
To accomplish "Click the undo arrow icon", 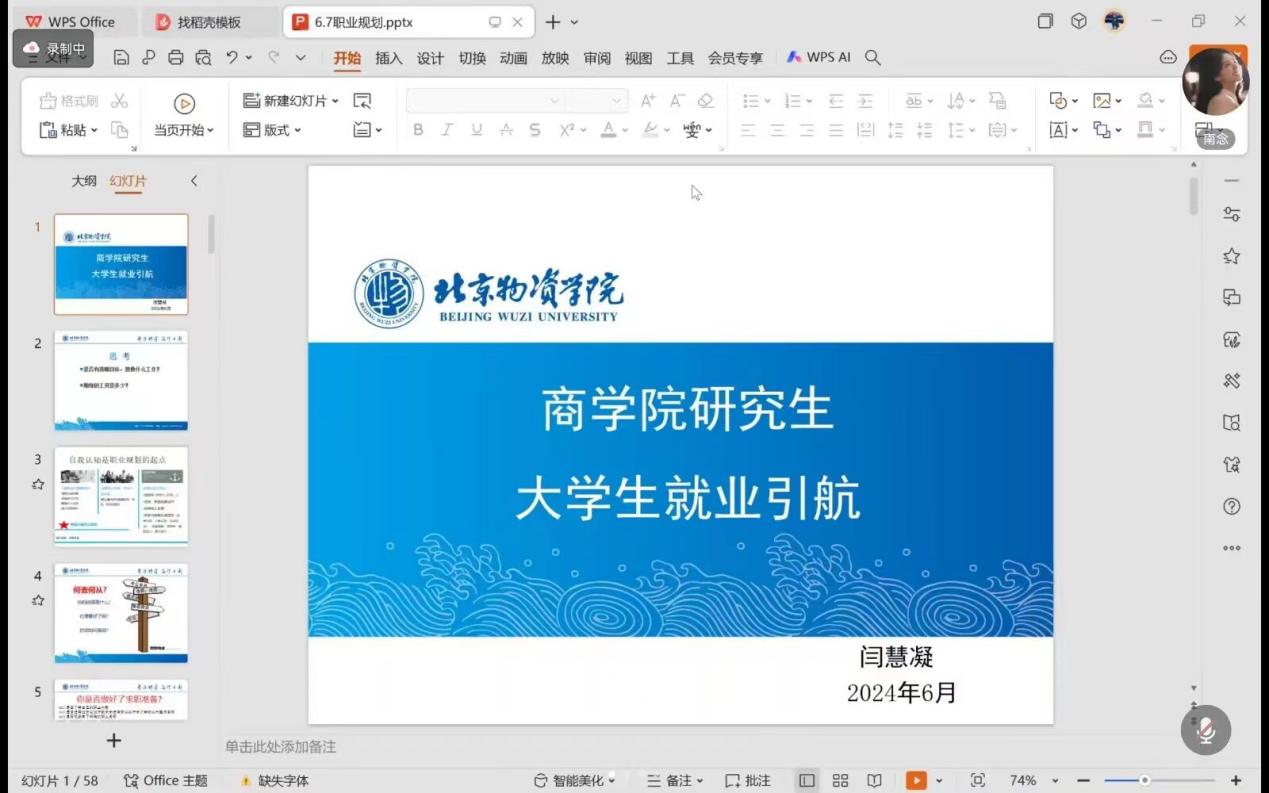I will point(232,58).
